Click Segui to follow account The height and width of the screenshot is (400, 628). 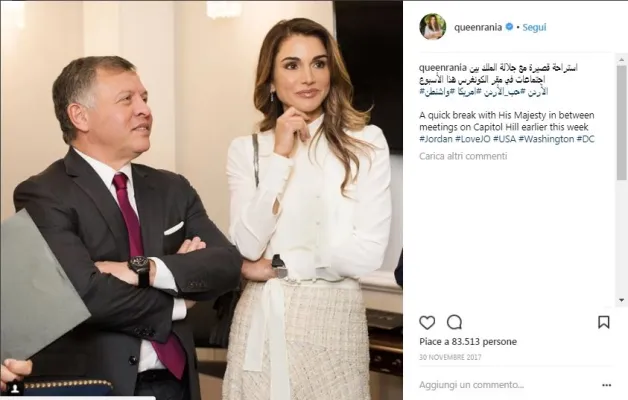point(534,27)
